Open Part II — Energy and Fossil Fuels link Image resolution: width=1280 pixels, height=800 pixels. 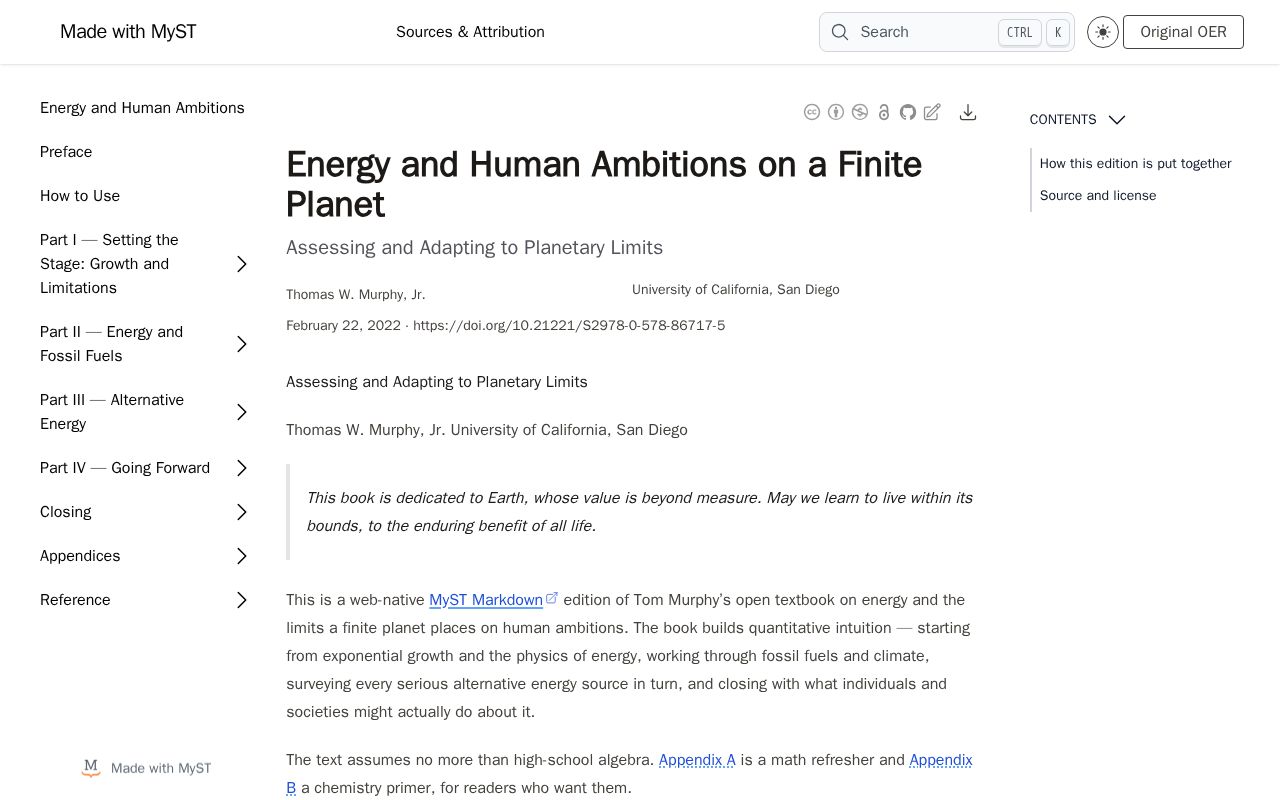tap(111, 344)
